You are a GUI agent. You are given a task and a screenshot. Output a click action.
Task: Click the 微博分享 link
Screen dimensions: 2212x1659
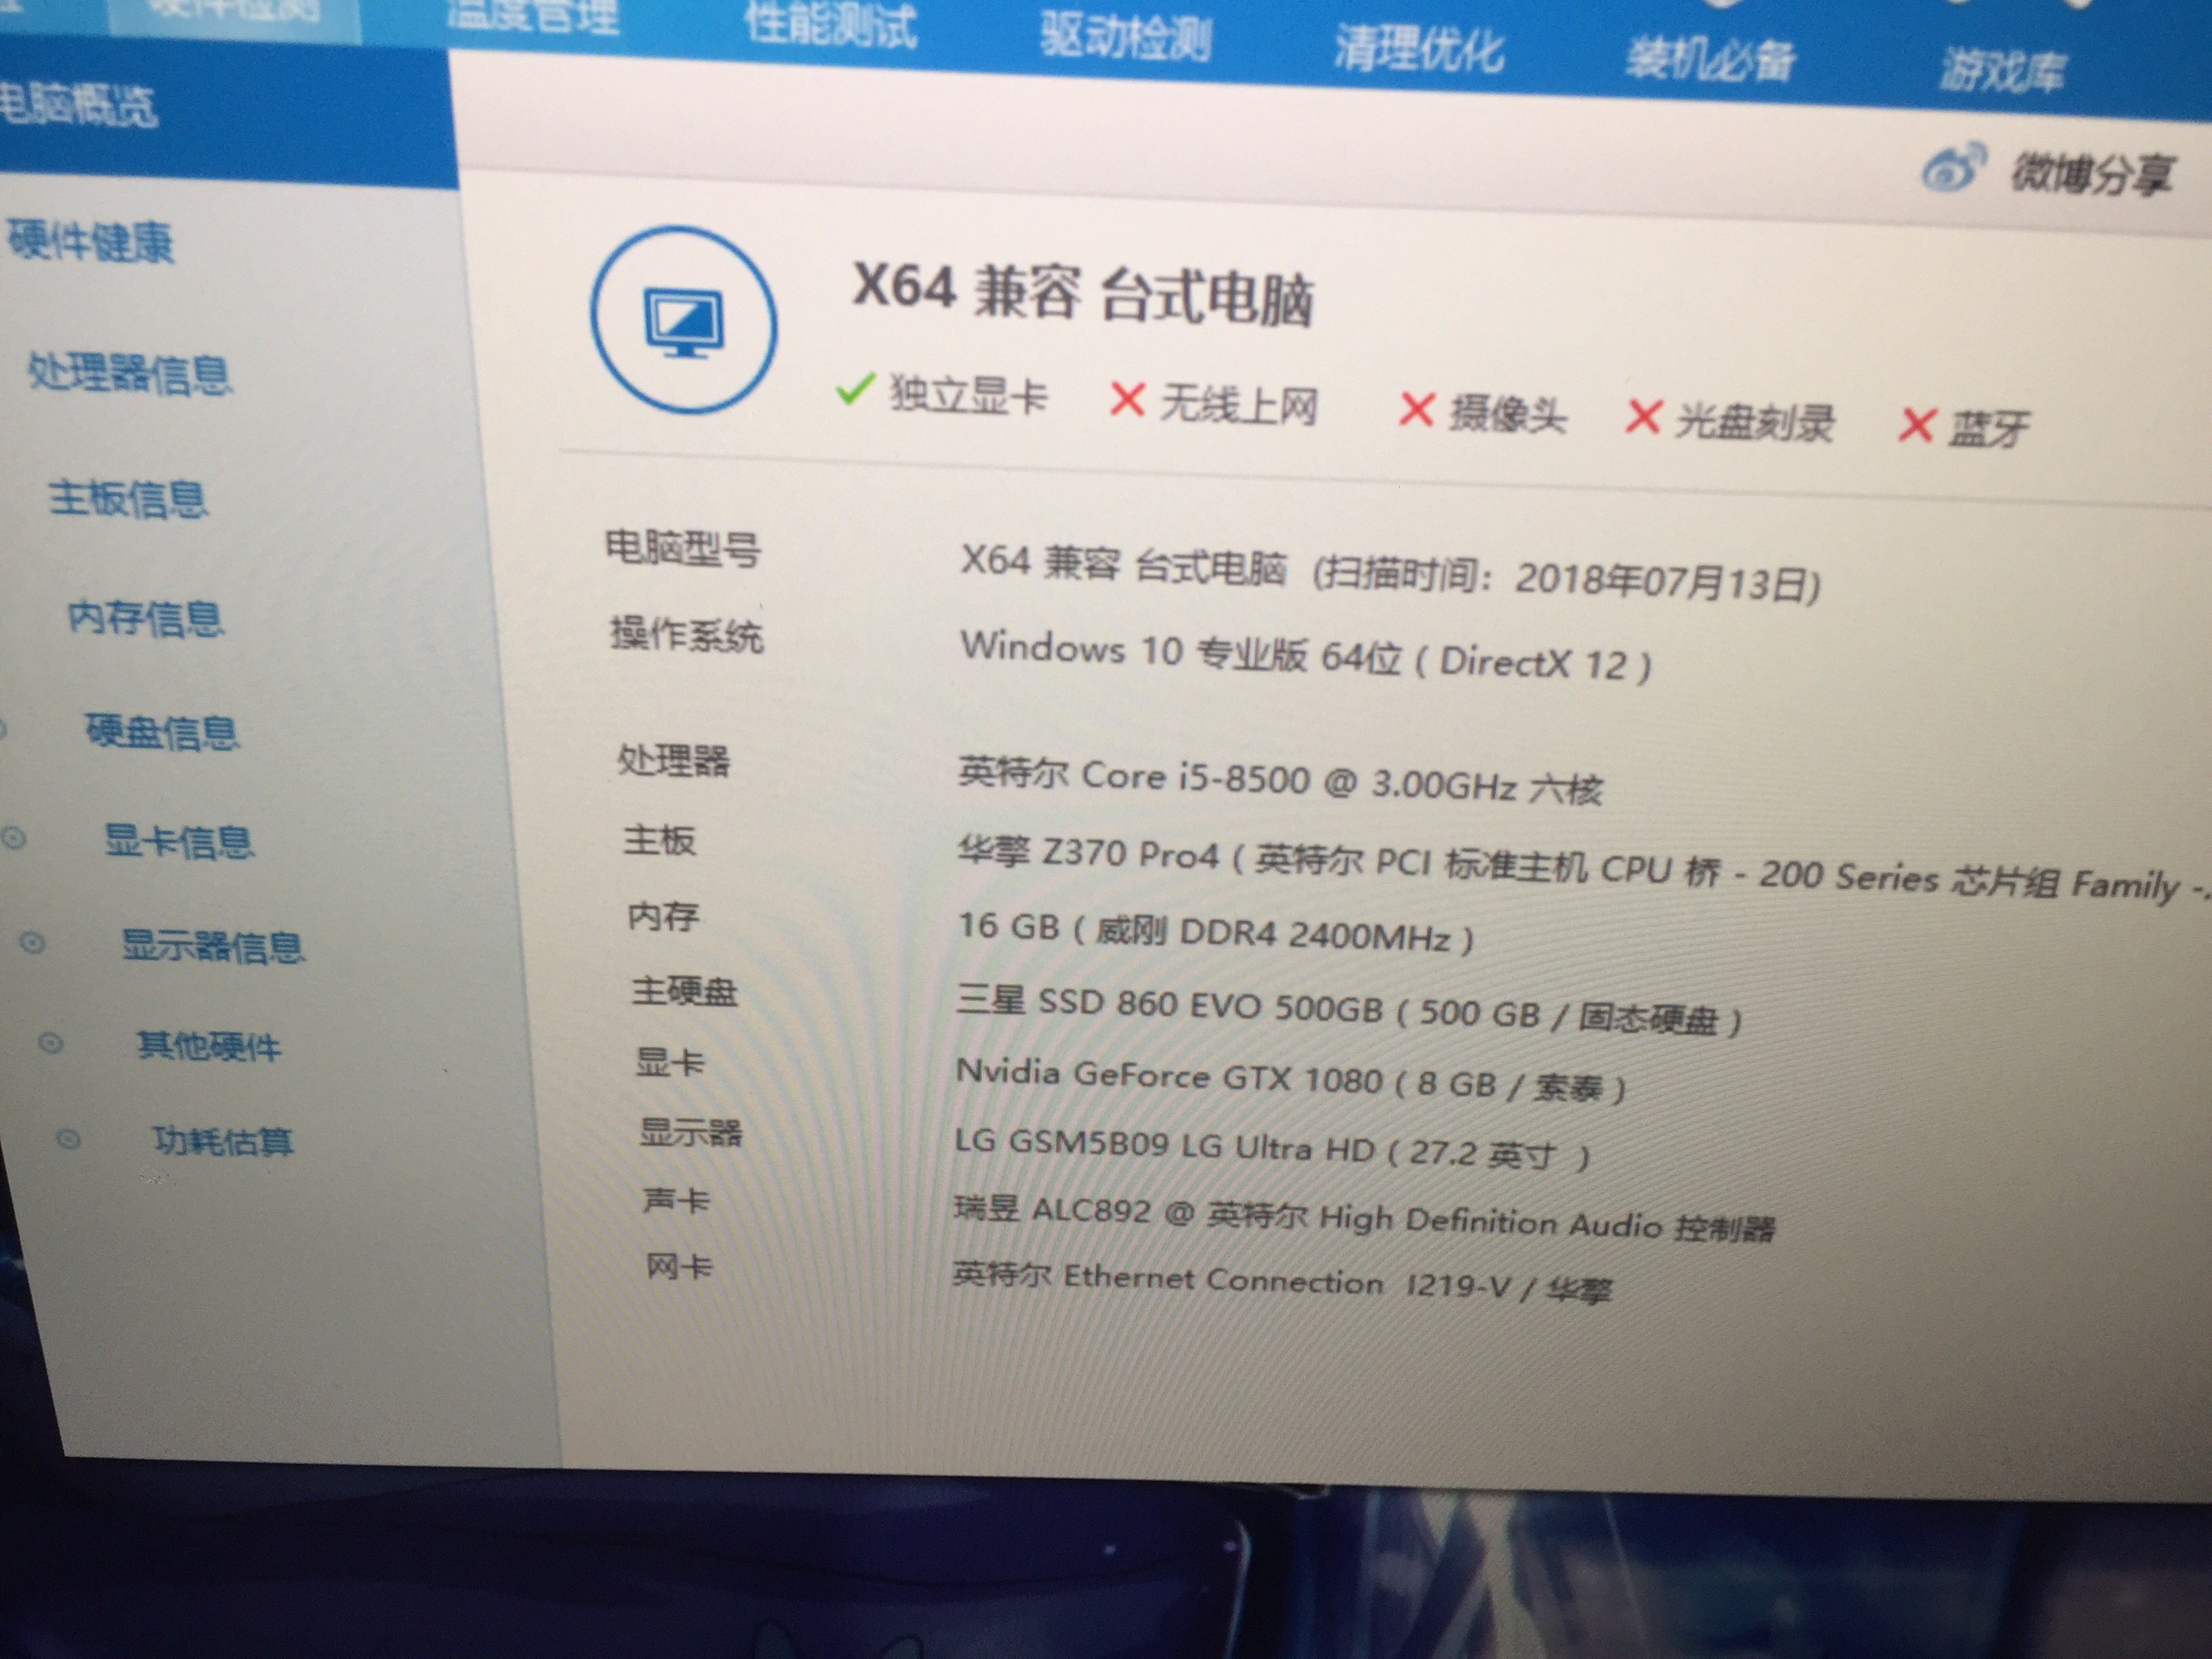[2092, 175]
